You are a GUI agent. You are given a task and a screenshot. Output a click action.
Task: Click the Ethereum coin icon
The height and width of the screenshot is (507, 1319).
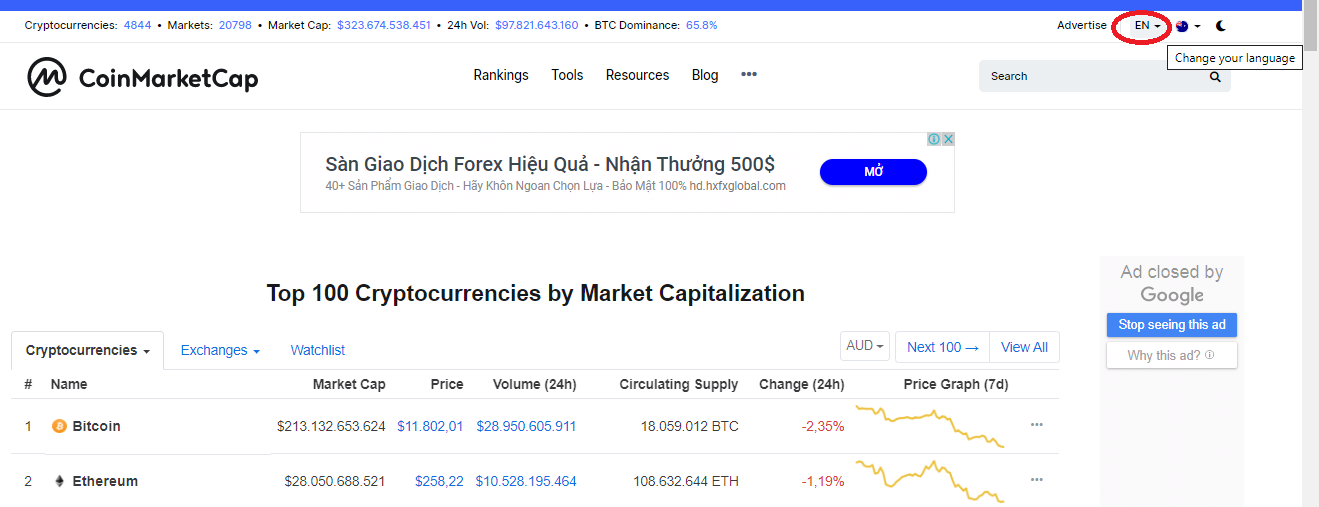pos(59,481)
